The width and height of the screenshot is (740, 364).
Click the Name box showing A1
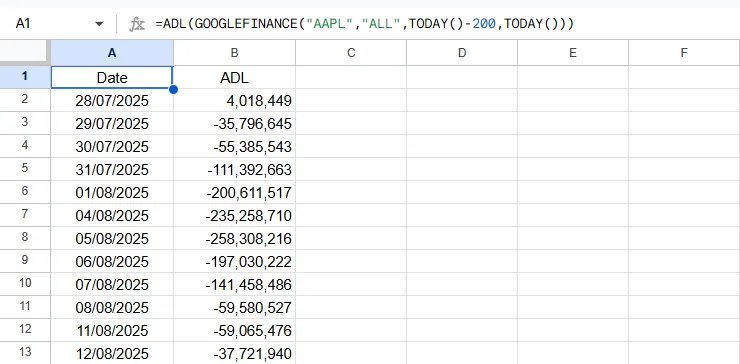click(23, 24)
